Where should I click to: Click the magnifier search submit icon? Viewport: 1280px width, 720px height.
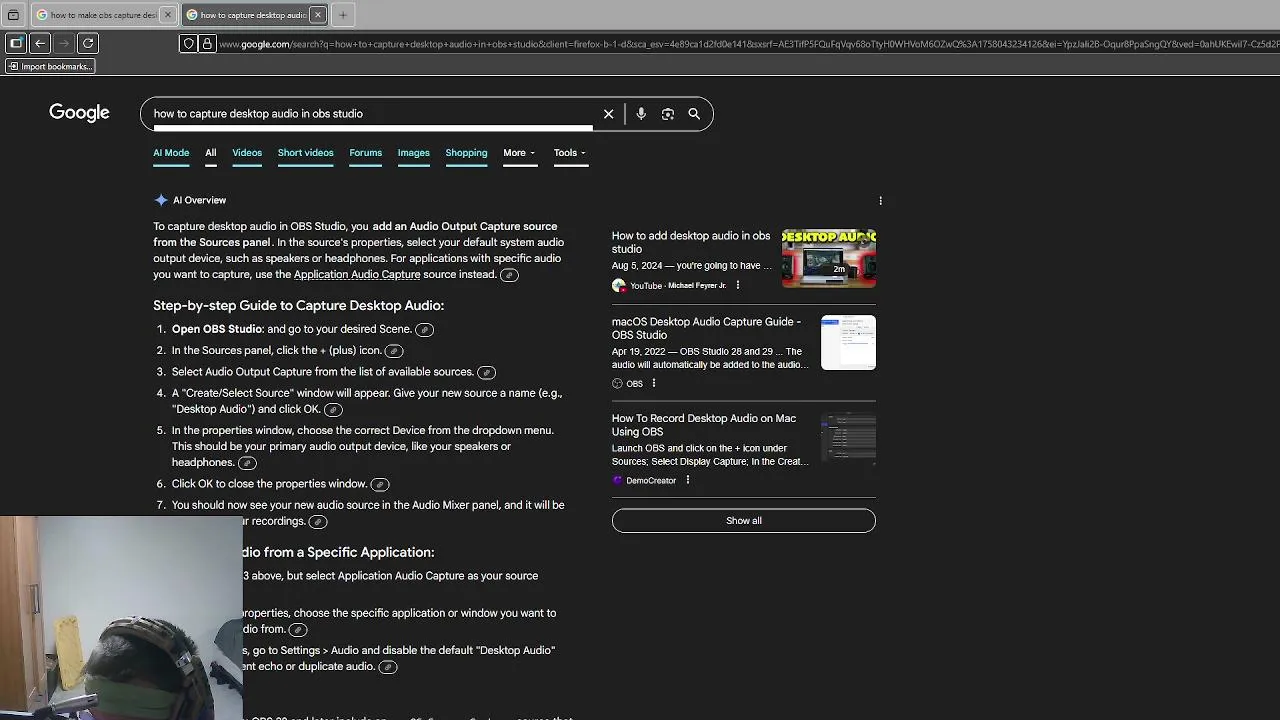[694, 114]
